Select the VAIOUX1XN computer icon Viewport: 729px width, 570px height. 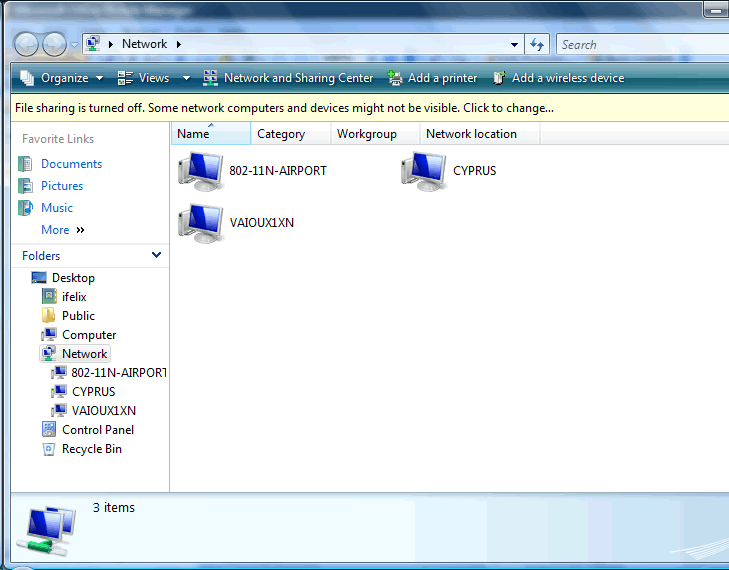200,222
